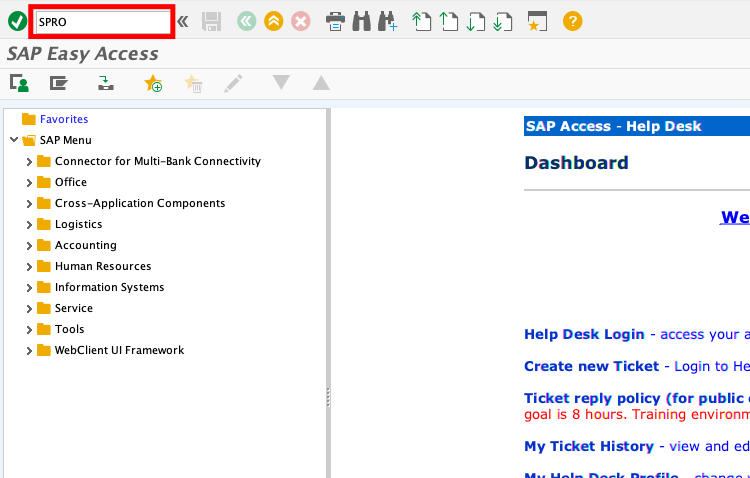Click the red Cancel icon
Viewport: 750px width, 478px height.
(x=300, y=22)
